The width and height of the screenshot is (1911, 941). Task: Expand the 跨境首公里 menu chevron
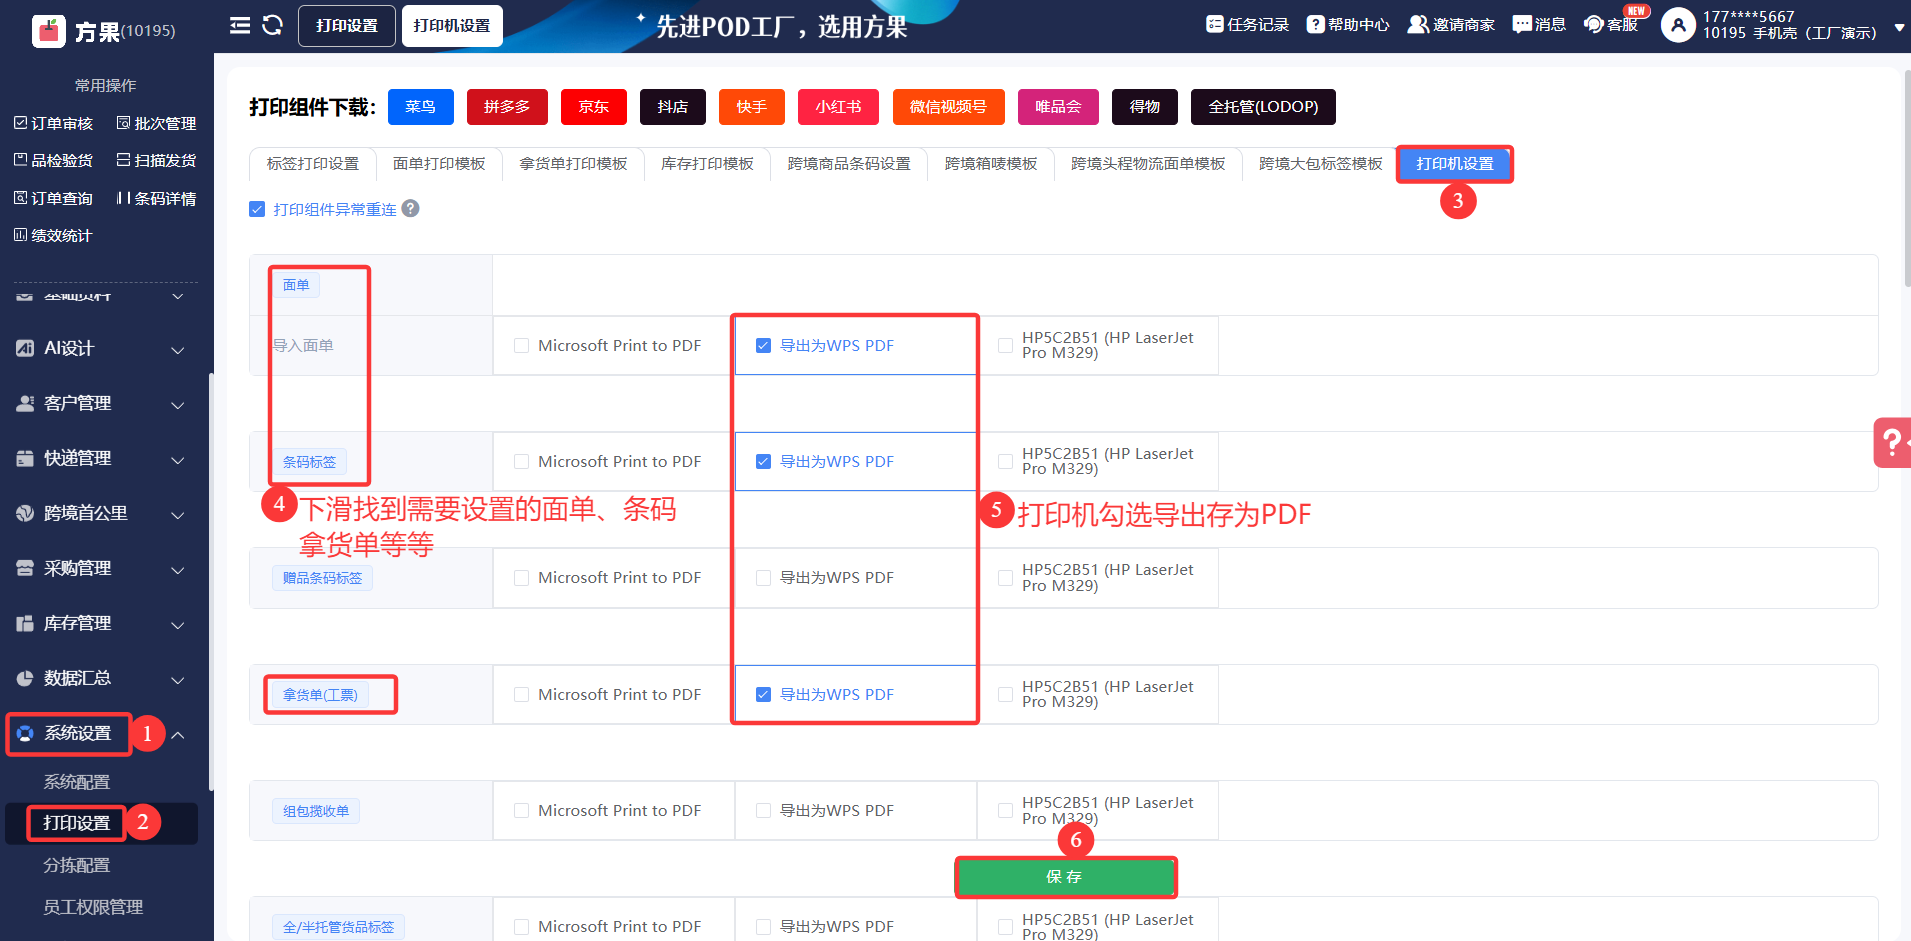click(x=178, y=515)
